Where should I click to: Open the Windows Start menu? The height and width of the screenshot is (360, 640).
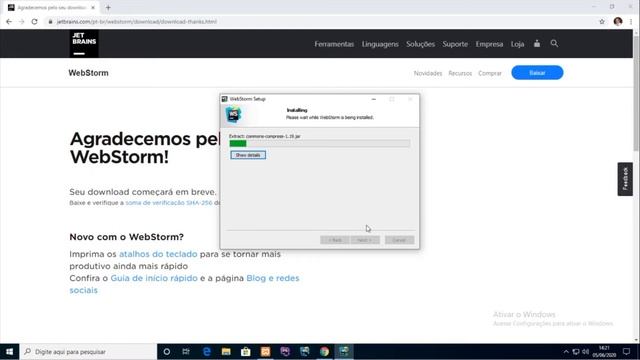pyautogui.click(x=9, y=351)
